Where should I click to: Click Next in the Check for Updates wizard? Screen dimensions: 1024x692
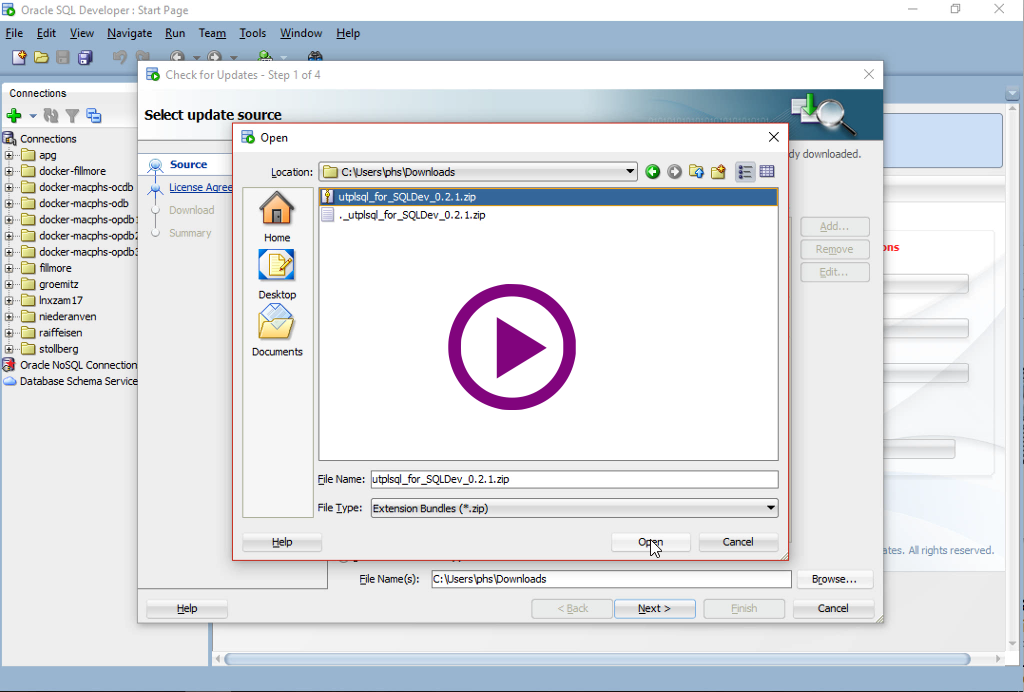point(654,608)
